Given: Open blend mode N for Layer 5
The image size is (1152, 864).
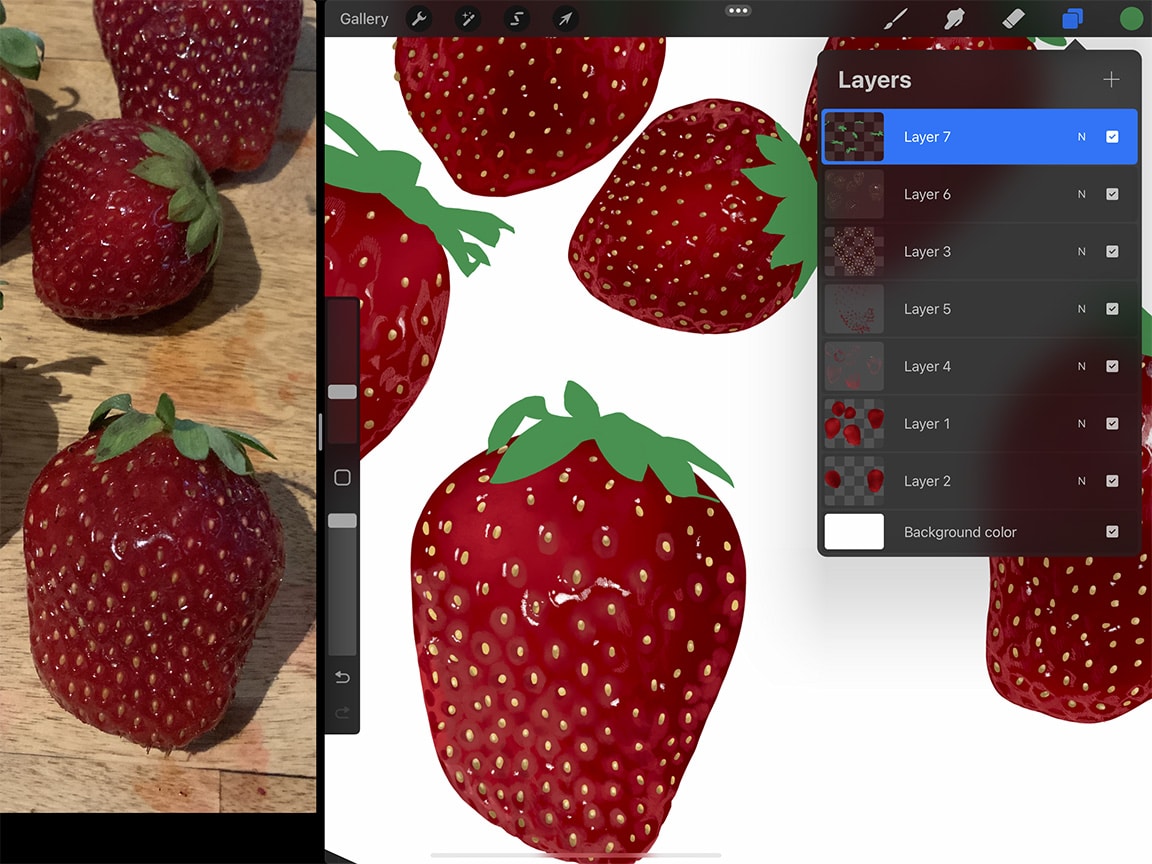Looking at the screenshot, I should pyautogui.click(x=1080, y=309).
